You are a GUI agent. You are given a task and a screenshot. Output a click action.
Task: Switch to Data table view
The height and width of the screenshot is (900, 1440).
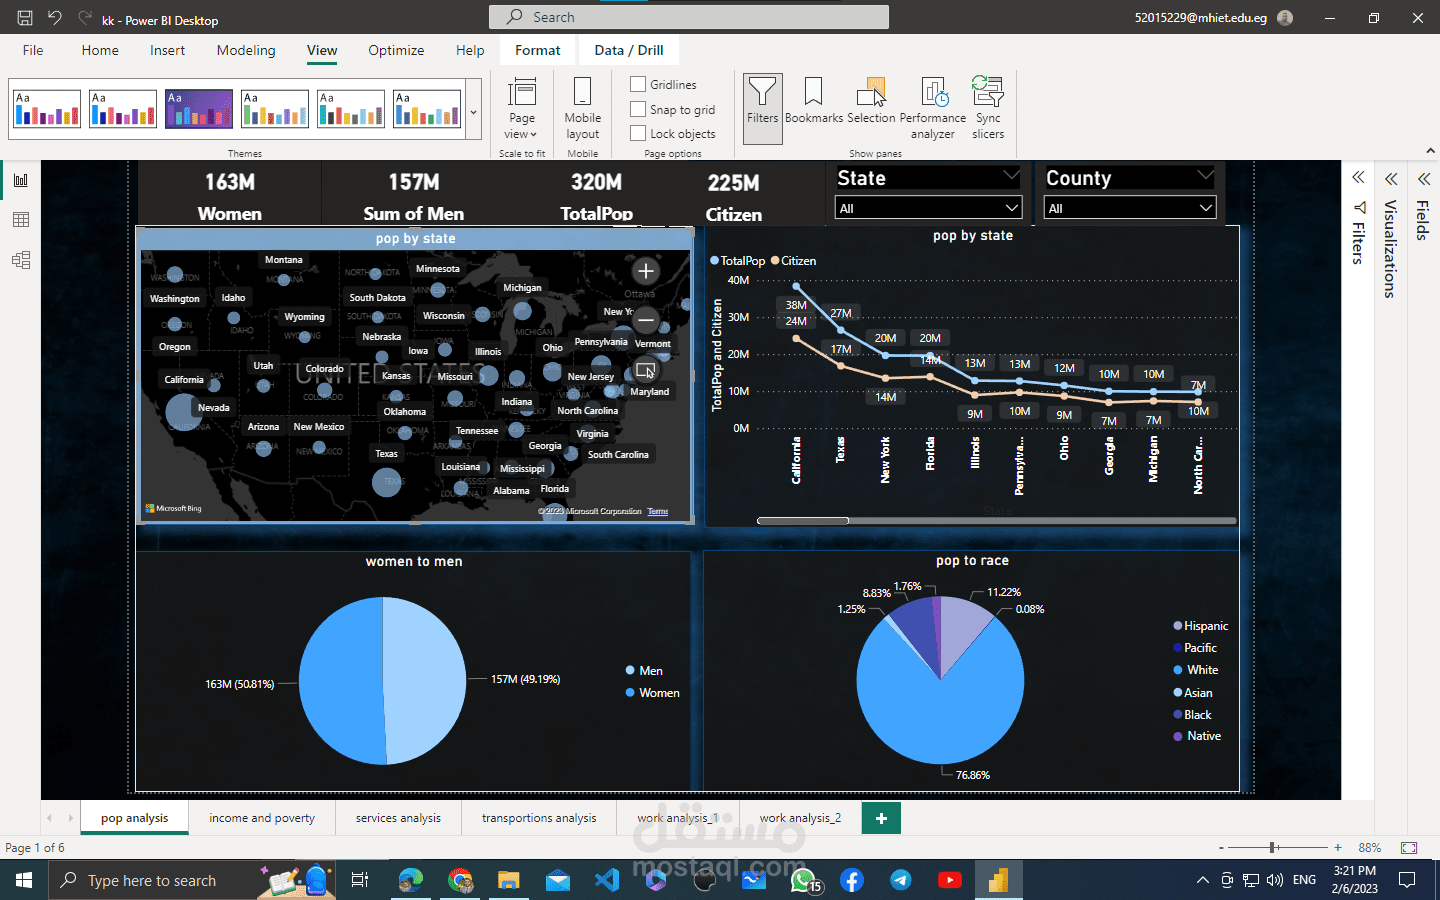(x=21, y=220)
